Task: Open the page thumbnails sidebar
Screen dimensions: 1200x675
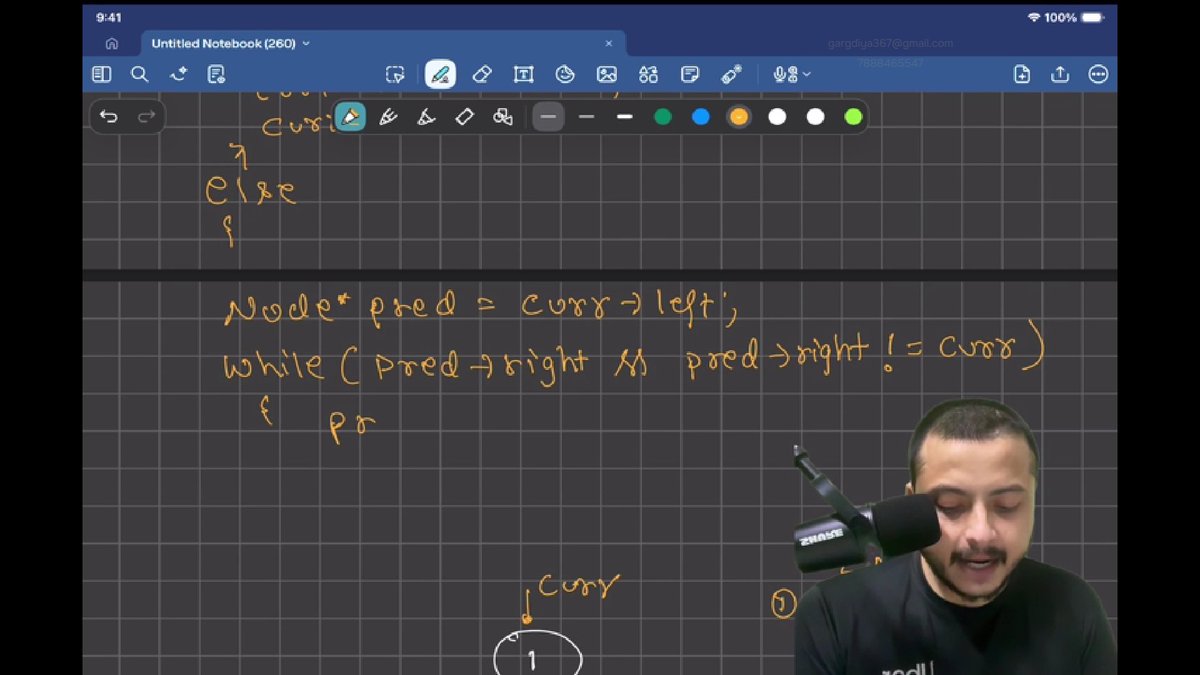Action: click(x=101, y=74)
